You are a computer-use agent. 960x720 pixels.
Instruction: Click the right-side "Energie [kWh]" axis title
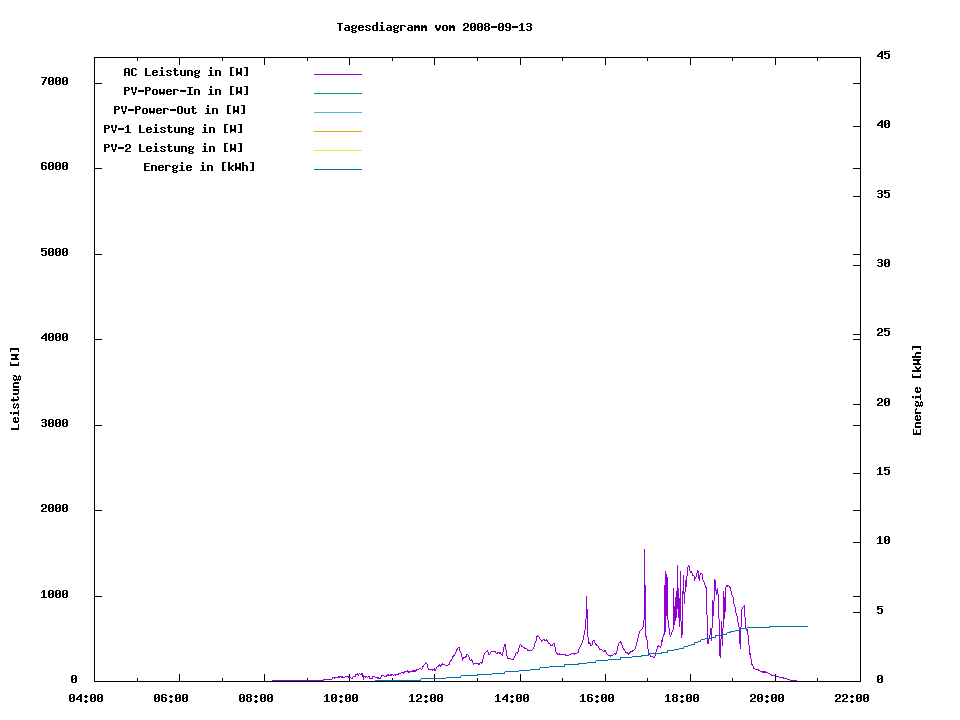917,390
